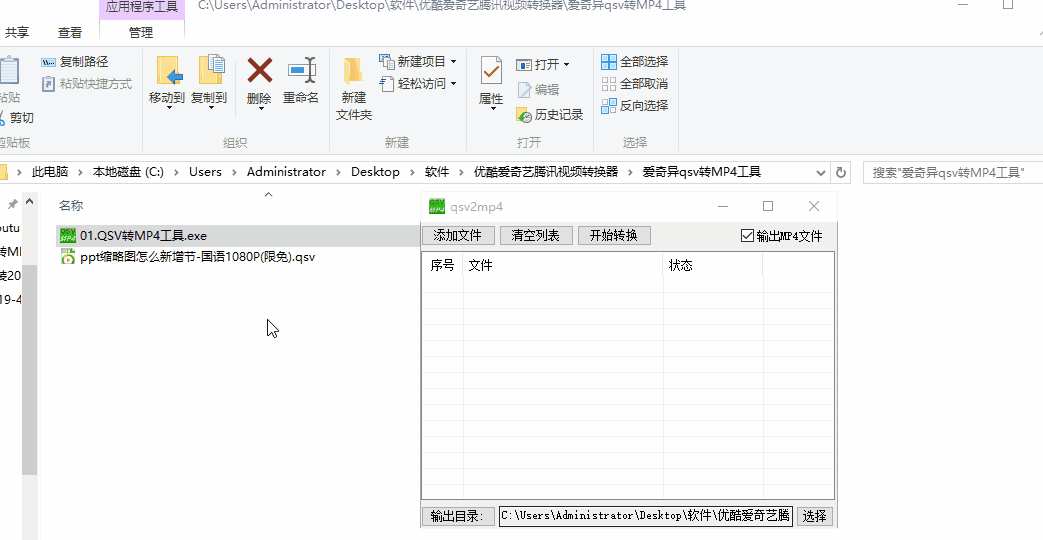Open the View (查看) ribbon tab

coord(70,32)
